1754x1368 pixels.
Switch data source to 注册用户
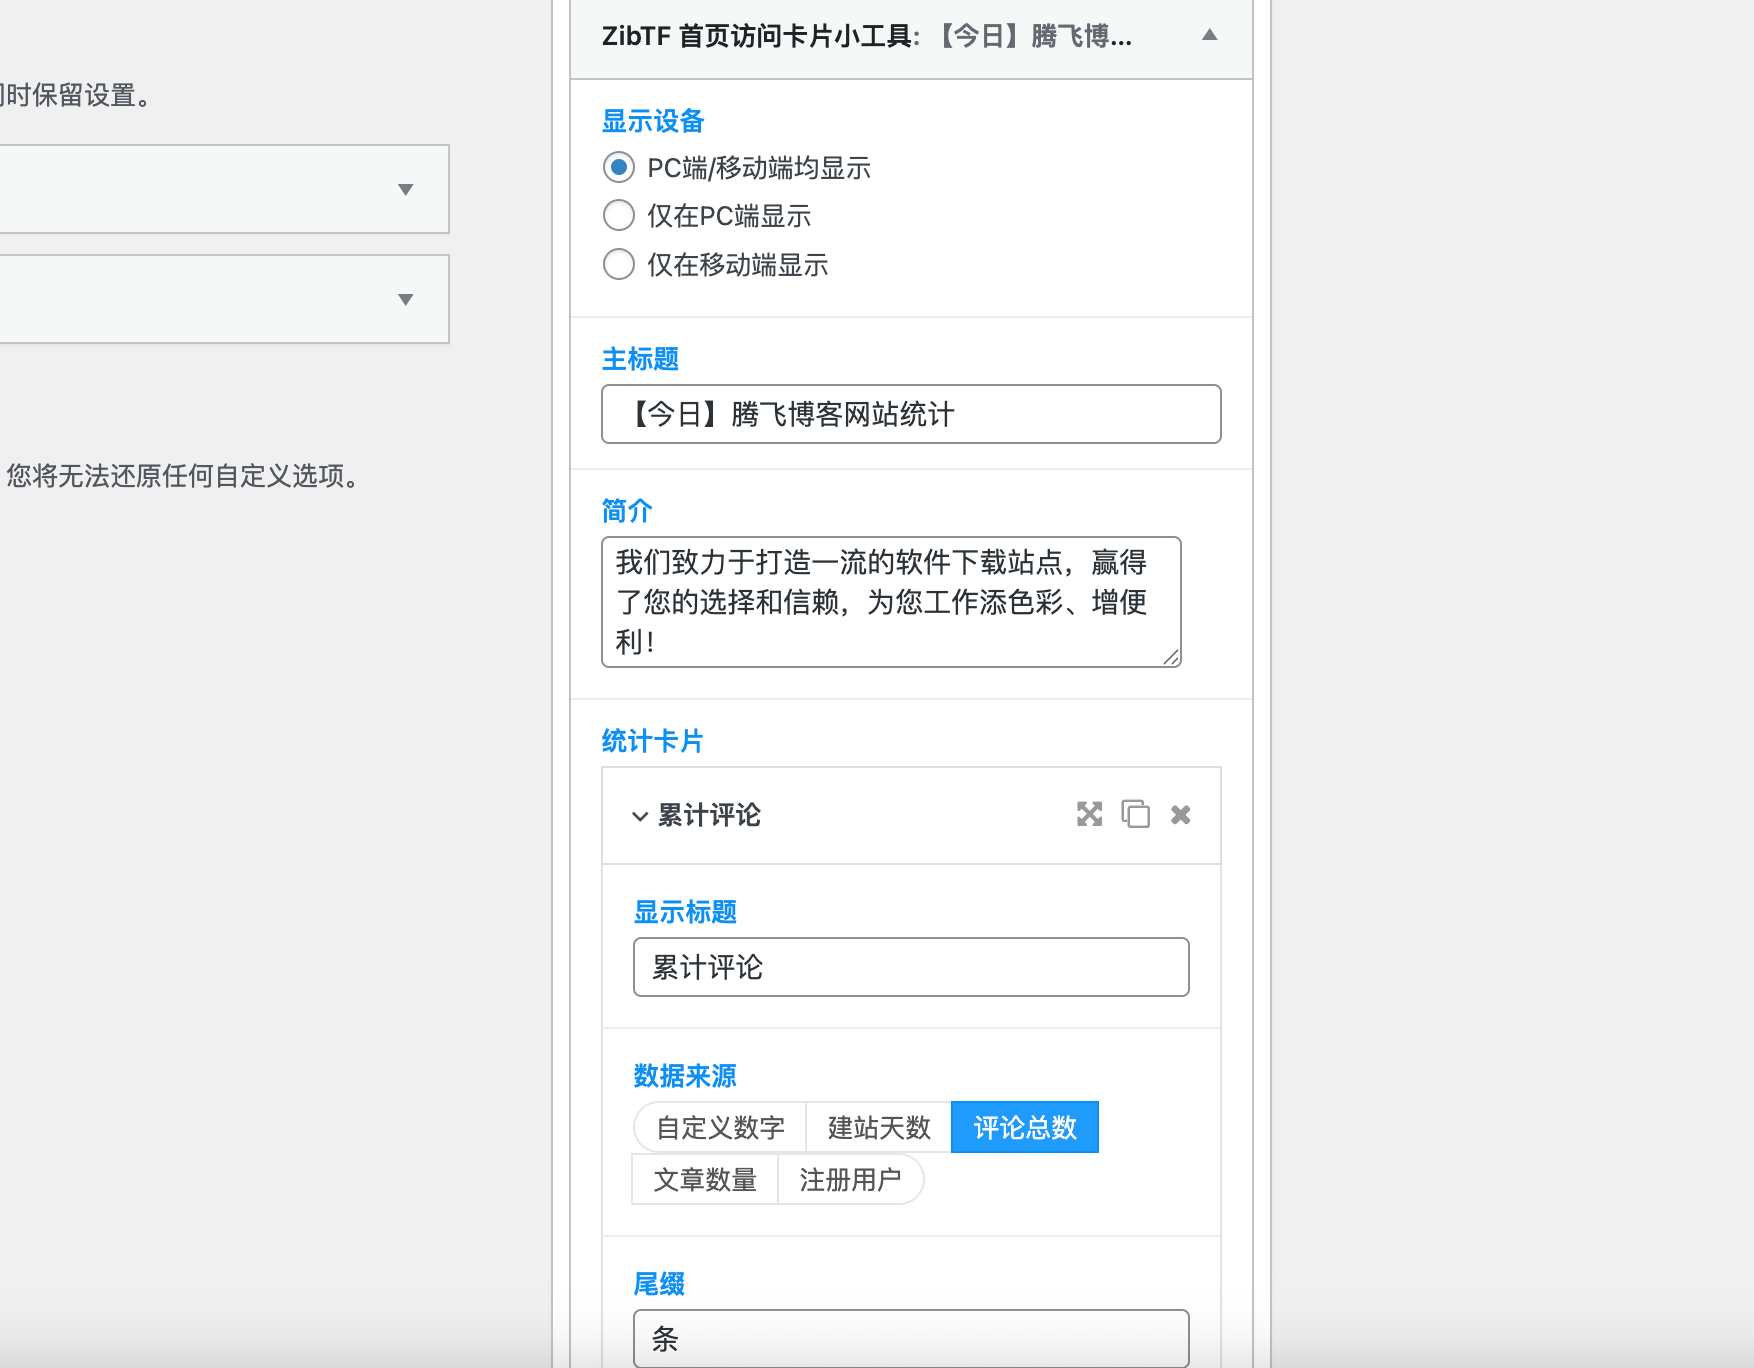tap(851, 1179)
